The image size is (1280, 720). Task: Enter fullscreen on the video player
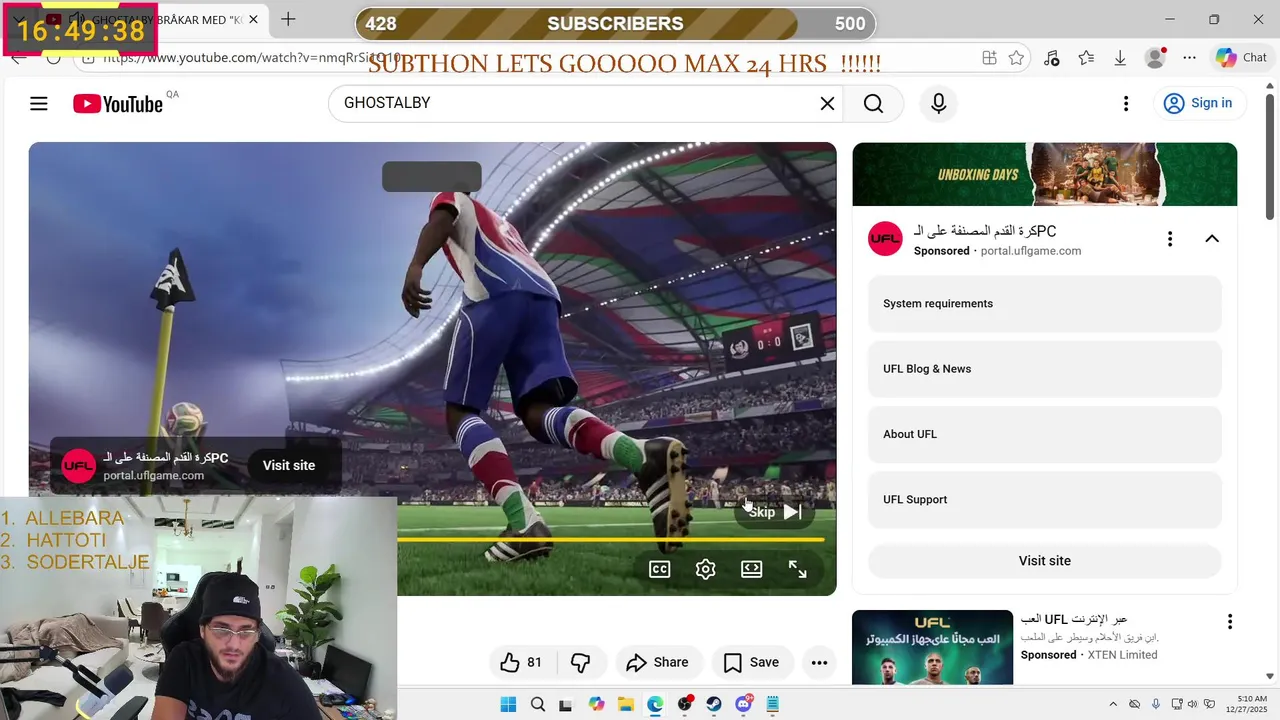point(798,569)
